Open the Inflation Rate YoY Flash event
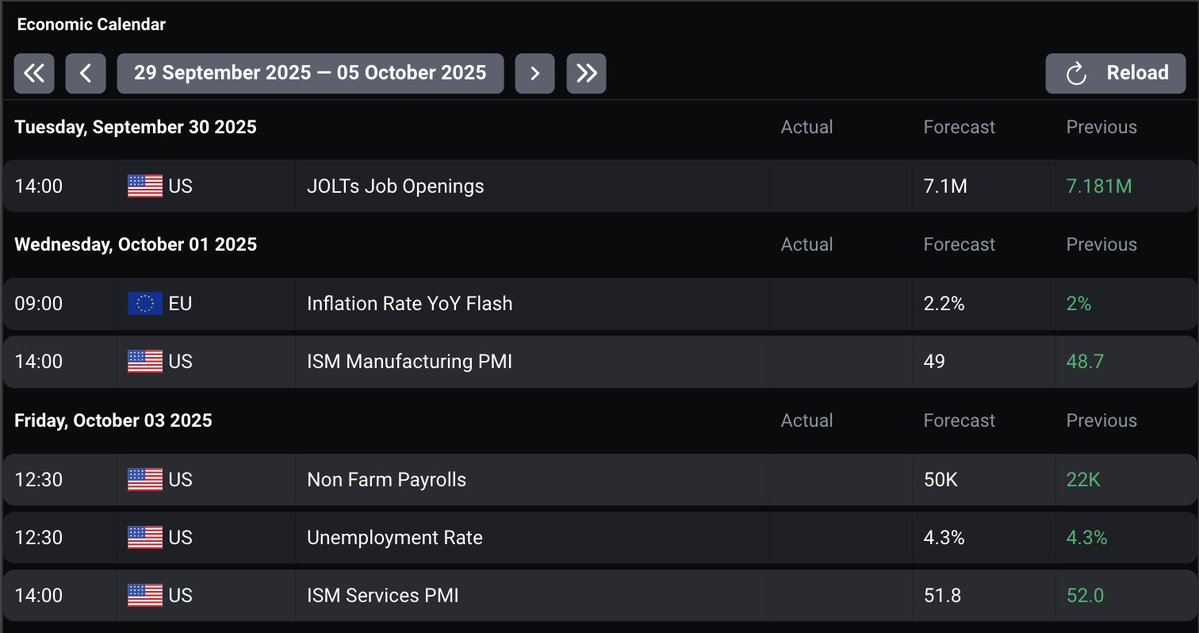The width and height of the screenshot is (1199, 633). coord(409,304)
